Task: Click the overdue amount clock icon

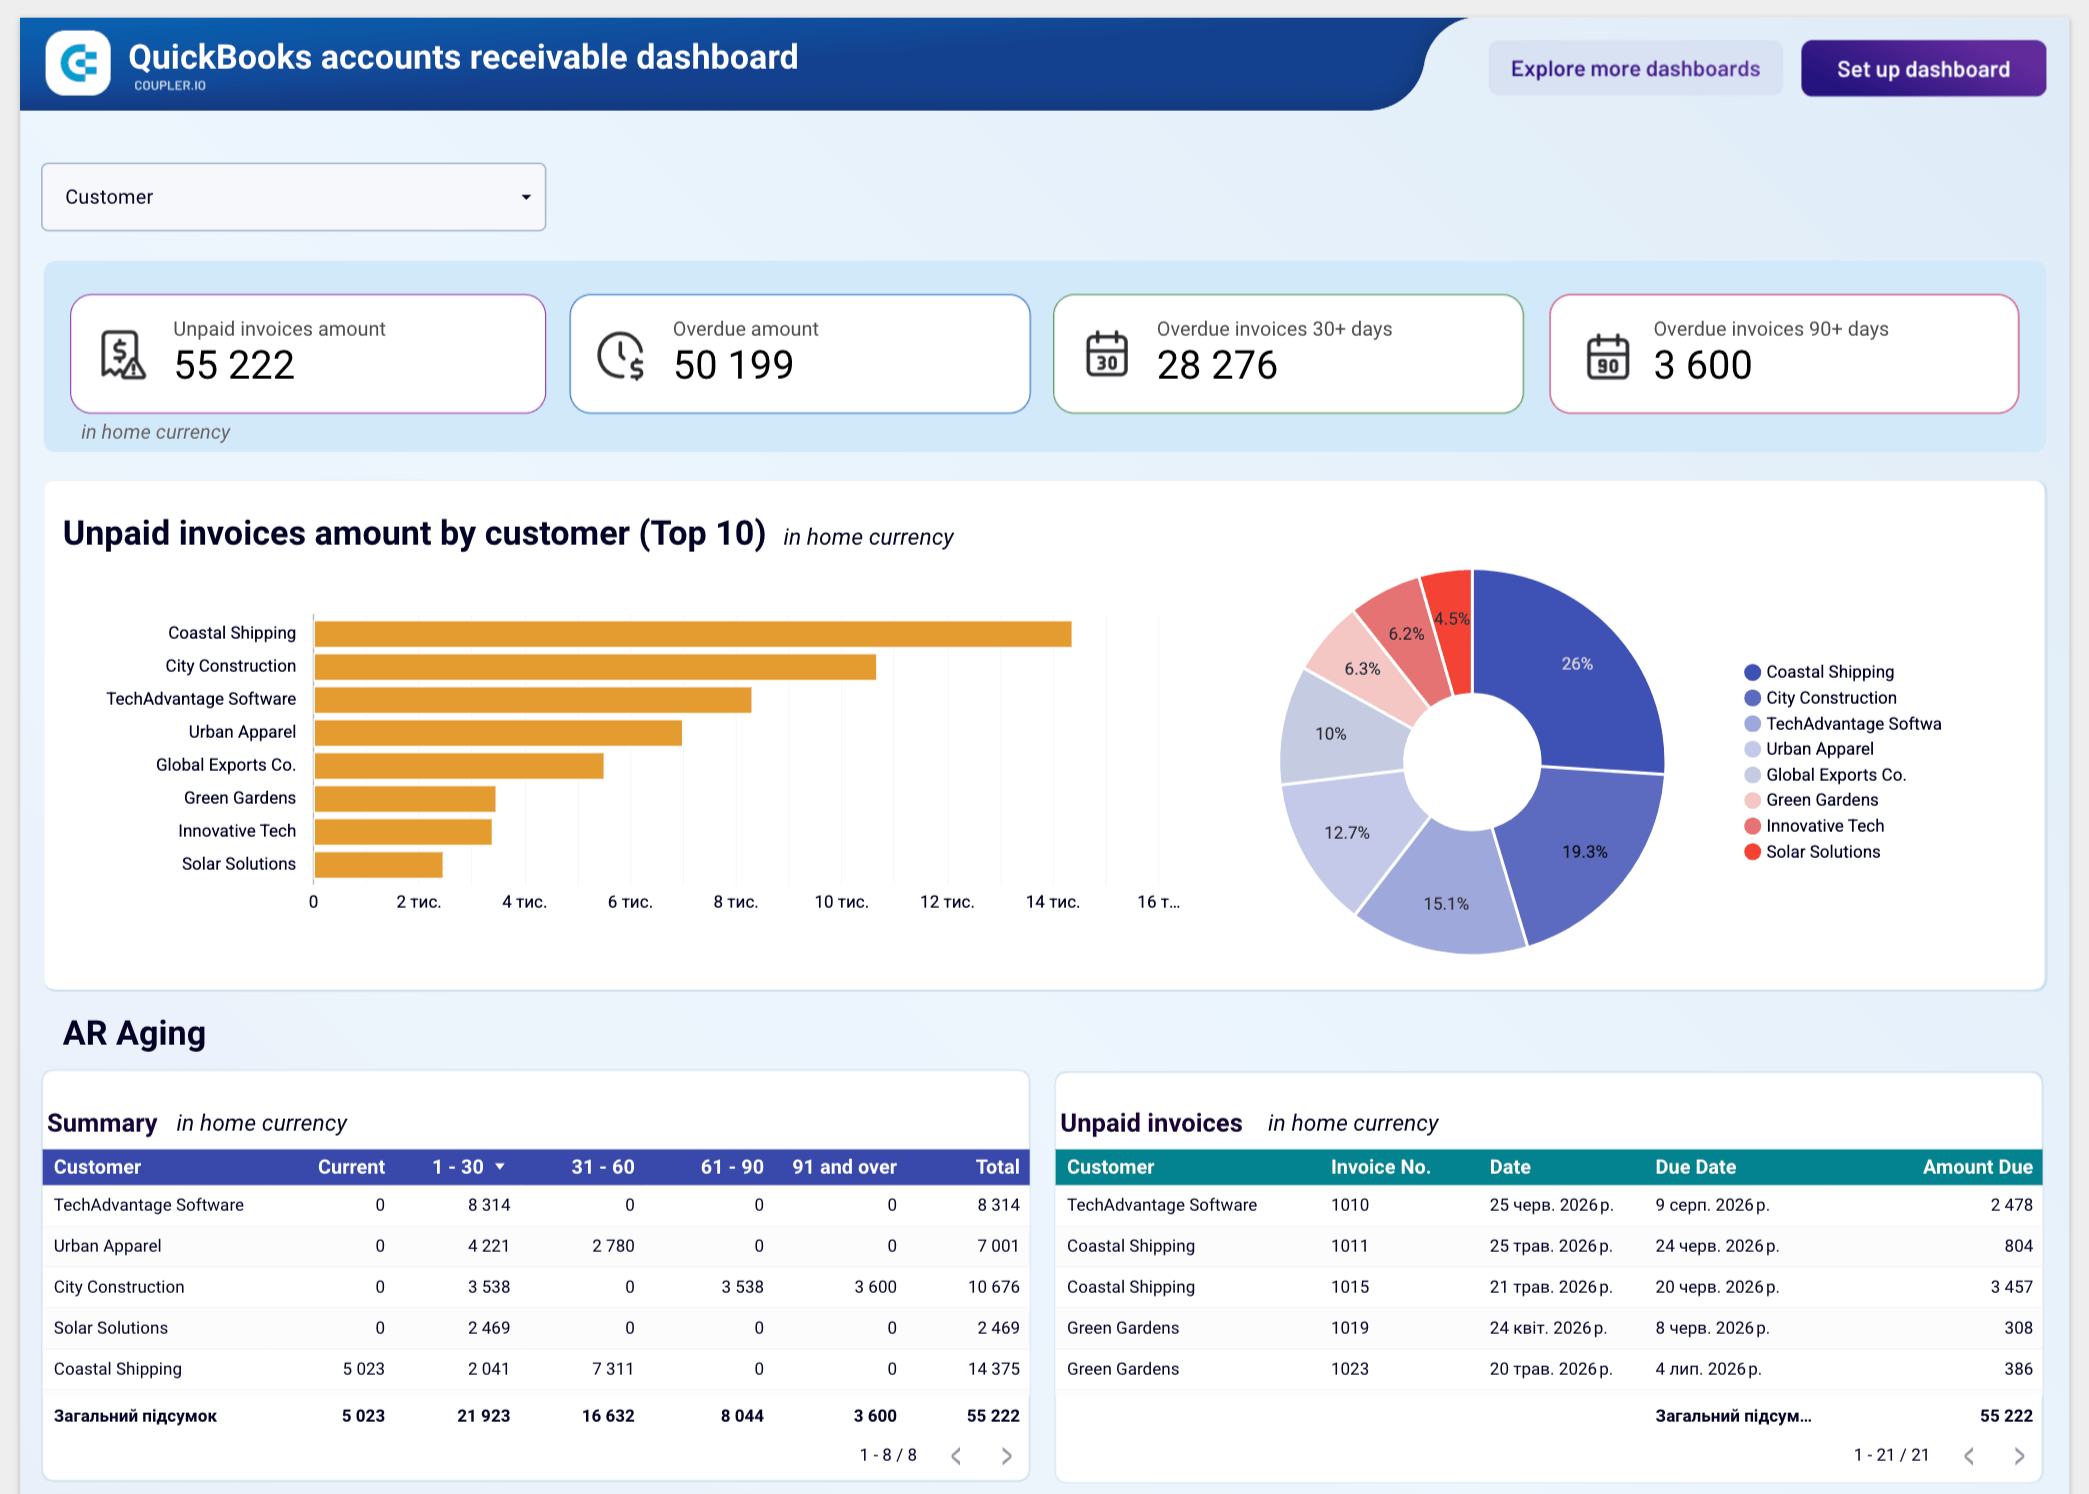Action: click(621, 356)
